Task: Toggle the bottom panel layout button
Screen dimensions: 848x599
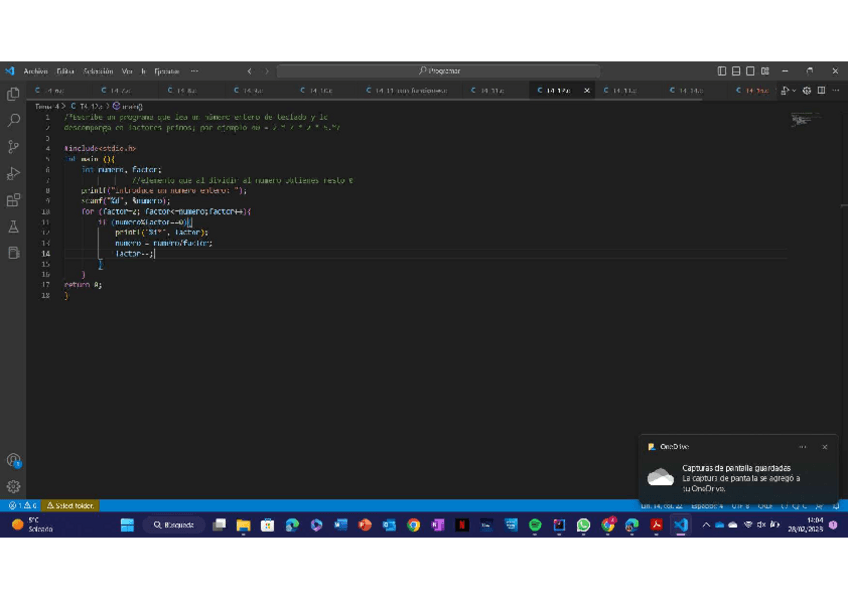Action: [x=736, y=71]
